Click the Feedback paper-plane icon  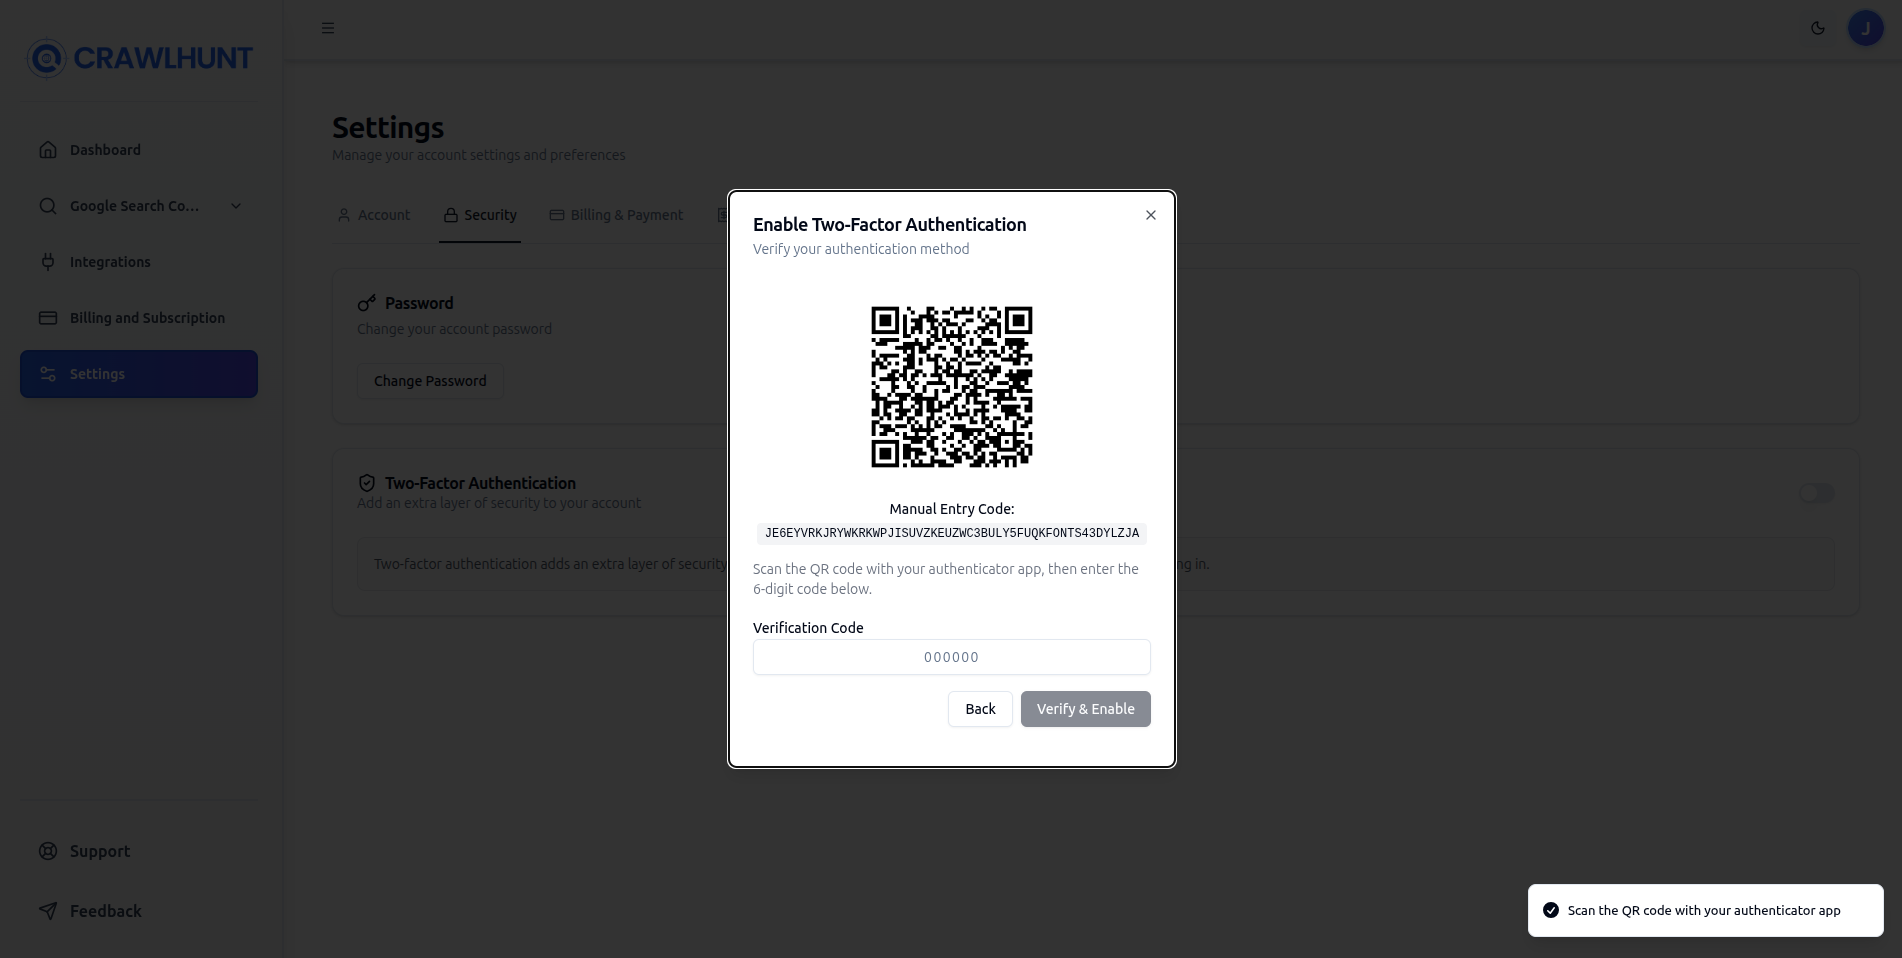[x=47, y=910]
